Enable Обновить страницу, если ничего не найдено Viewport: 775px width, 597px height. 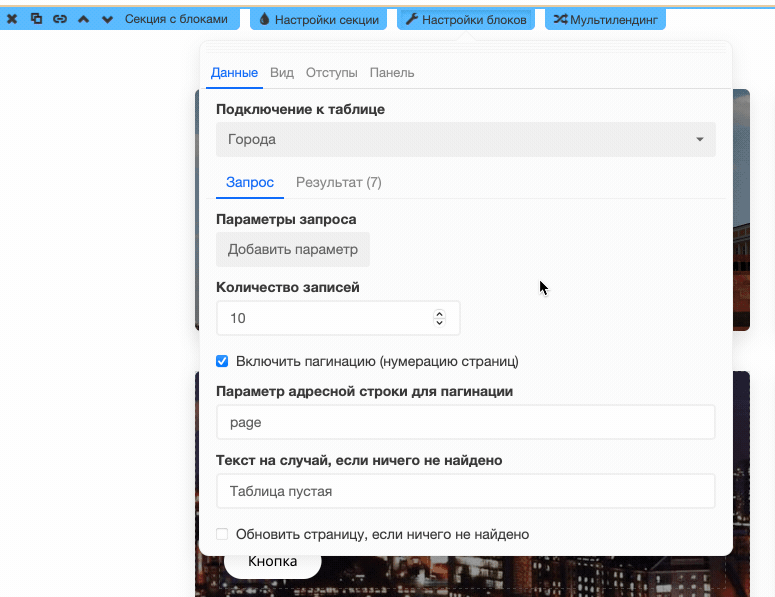pyautogui.click(x=222, y=534)
